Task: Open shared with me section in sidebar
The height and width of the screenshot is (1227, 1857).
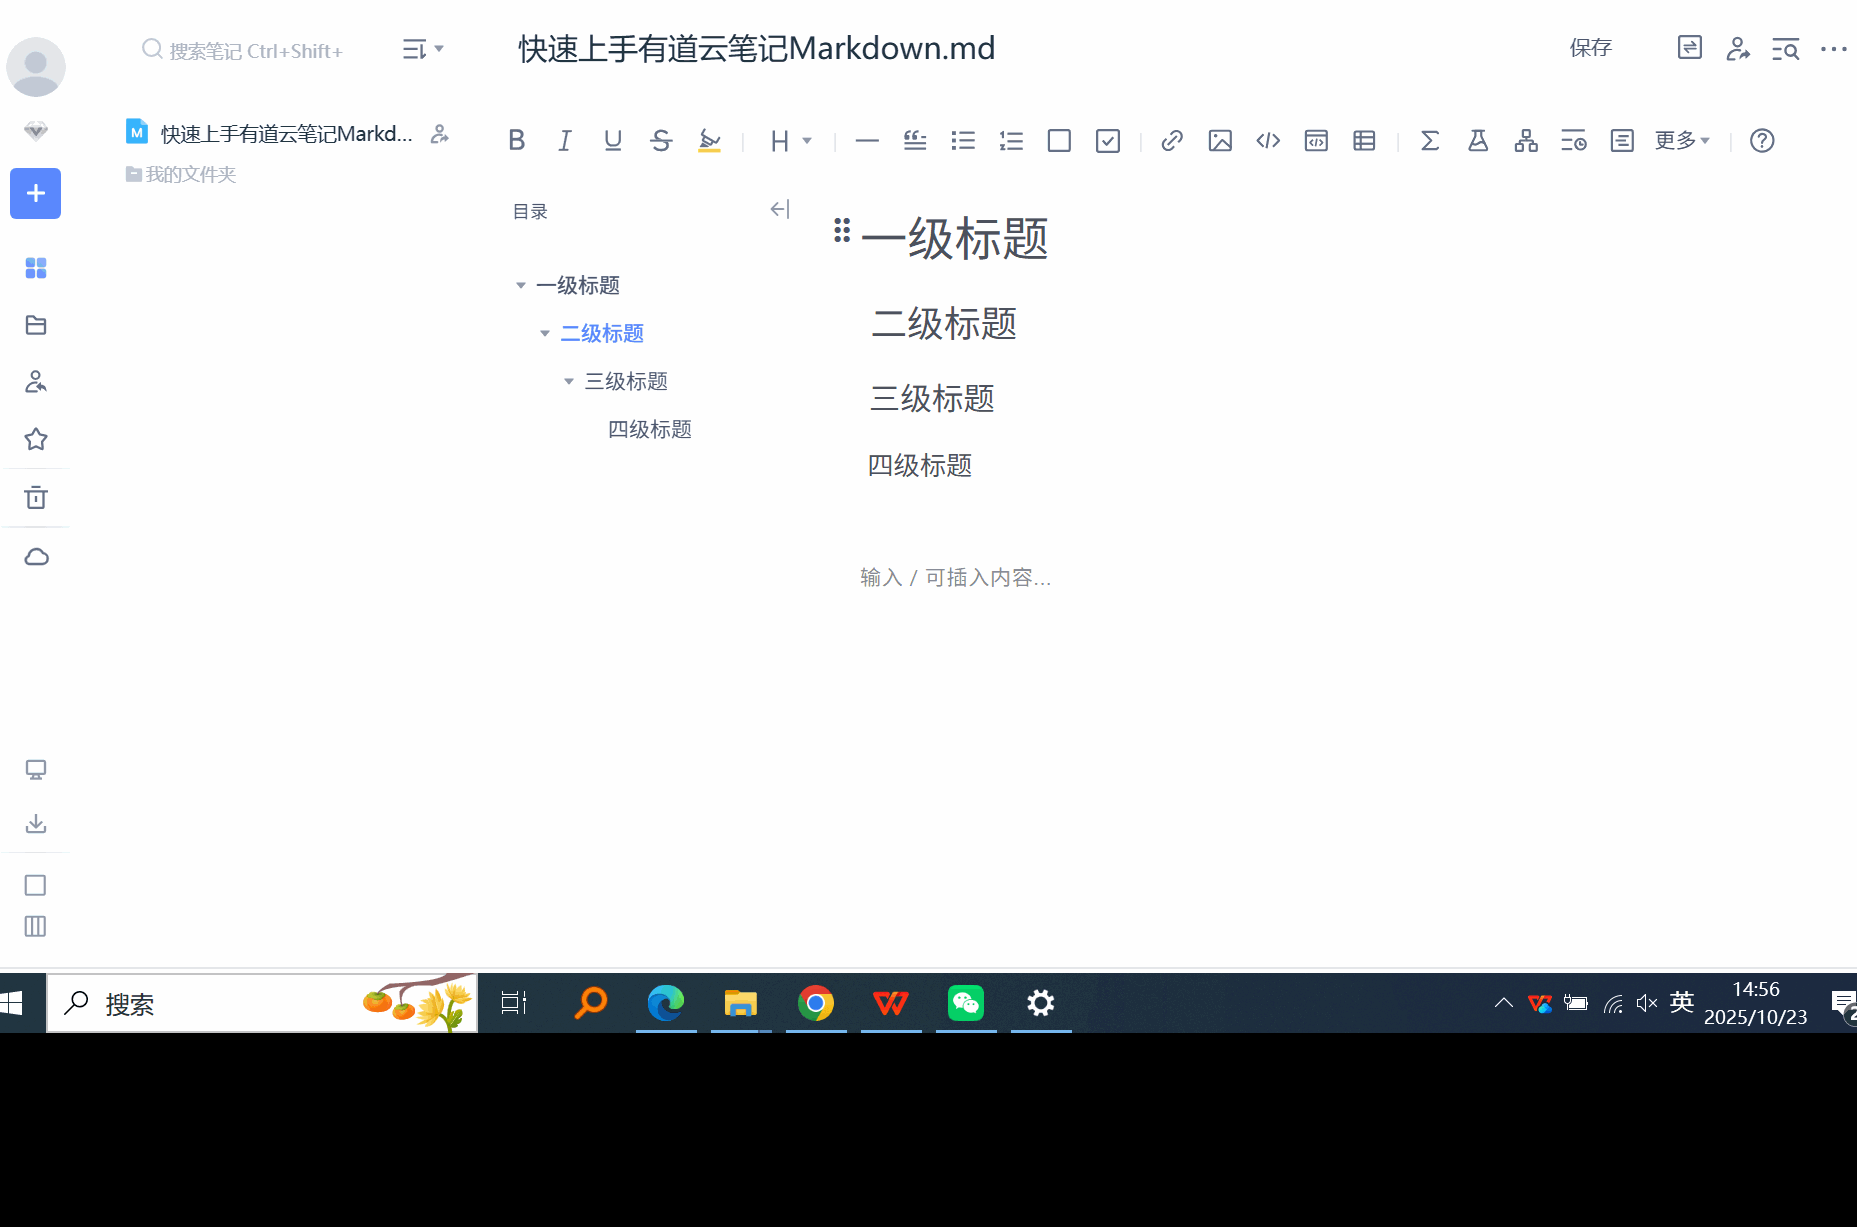Action: (36, 382)
